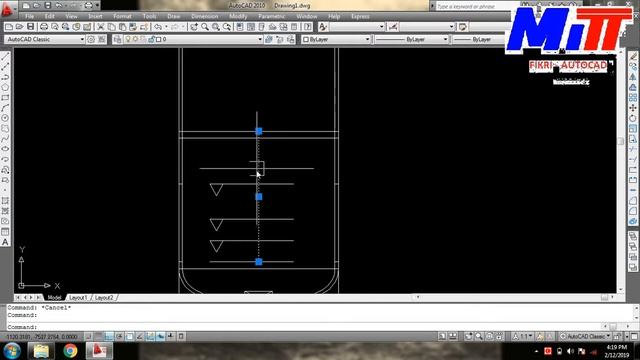Screen dimensions: 640x360
Task: Click the Help question mark icon
Action: click(308, 27)
